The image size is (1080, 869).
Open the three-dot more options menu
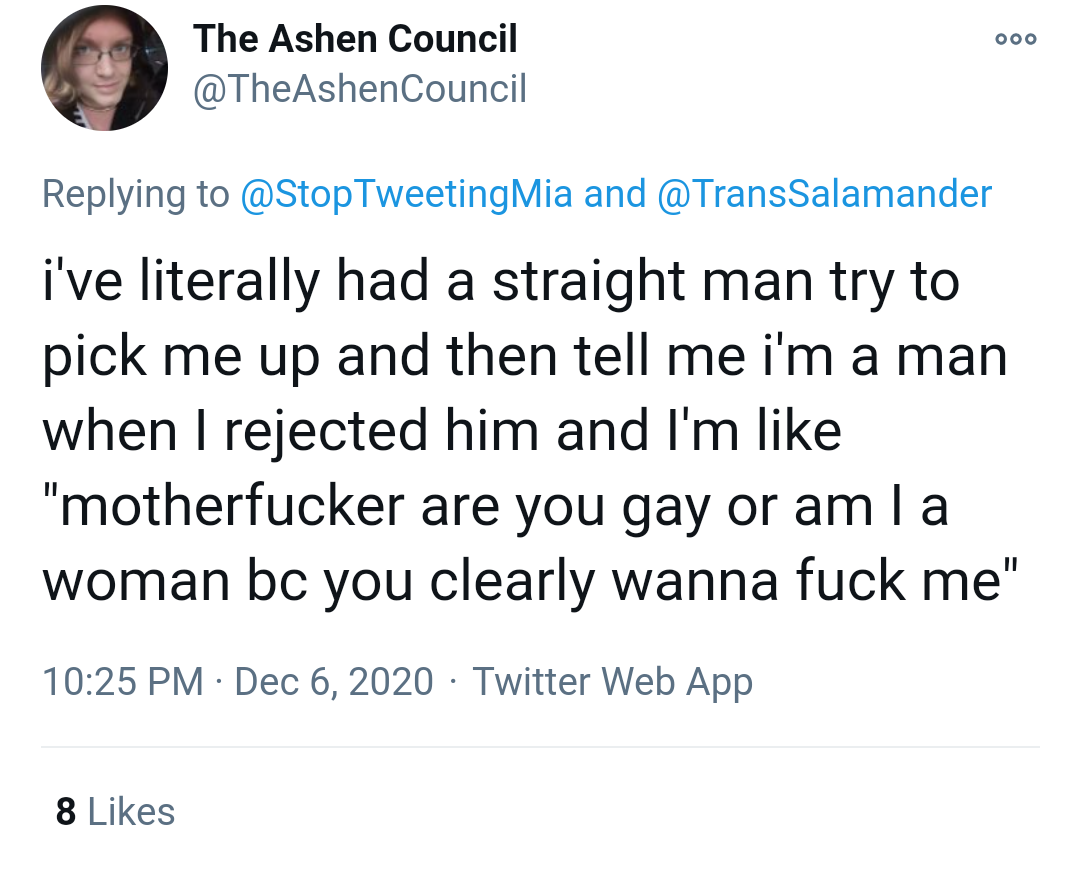pyautogui.click(x=1016, y=40)
